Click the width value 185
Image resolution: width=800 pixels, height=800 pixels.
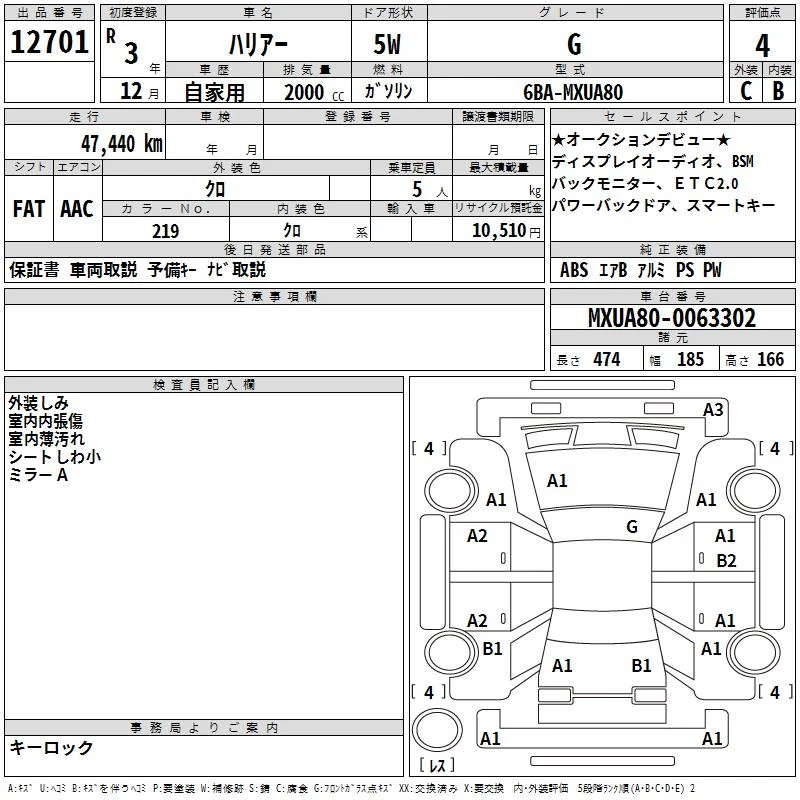pos(690,359)
